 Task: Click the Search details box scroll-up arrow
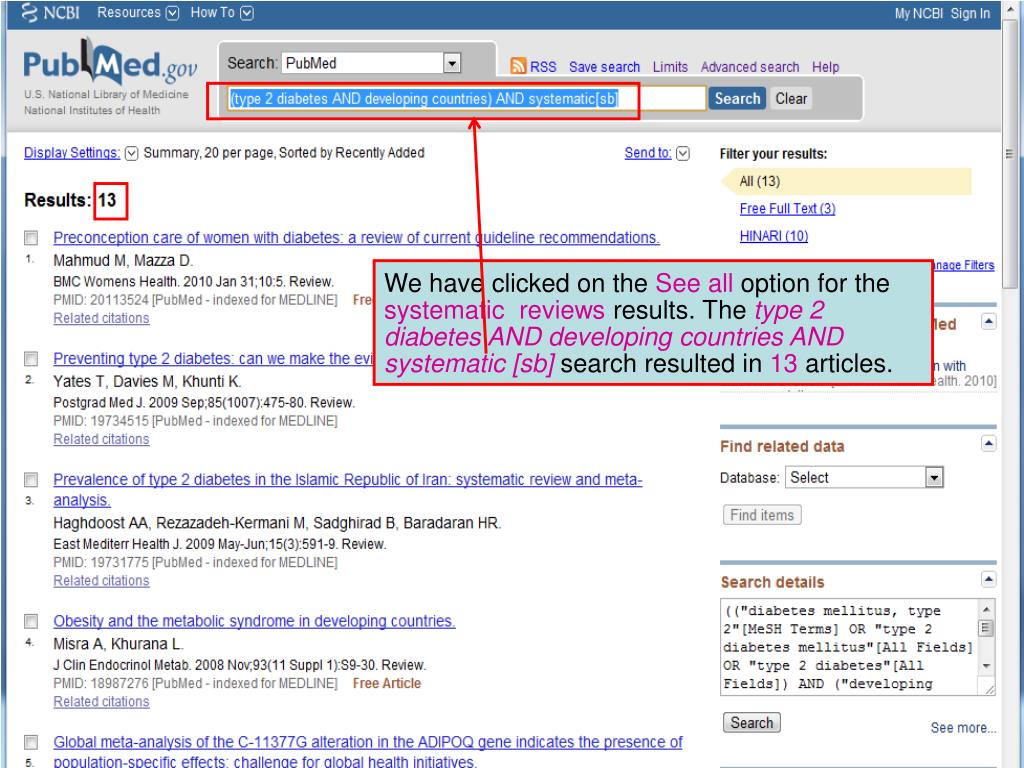(x=986, y=609)
